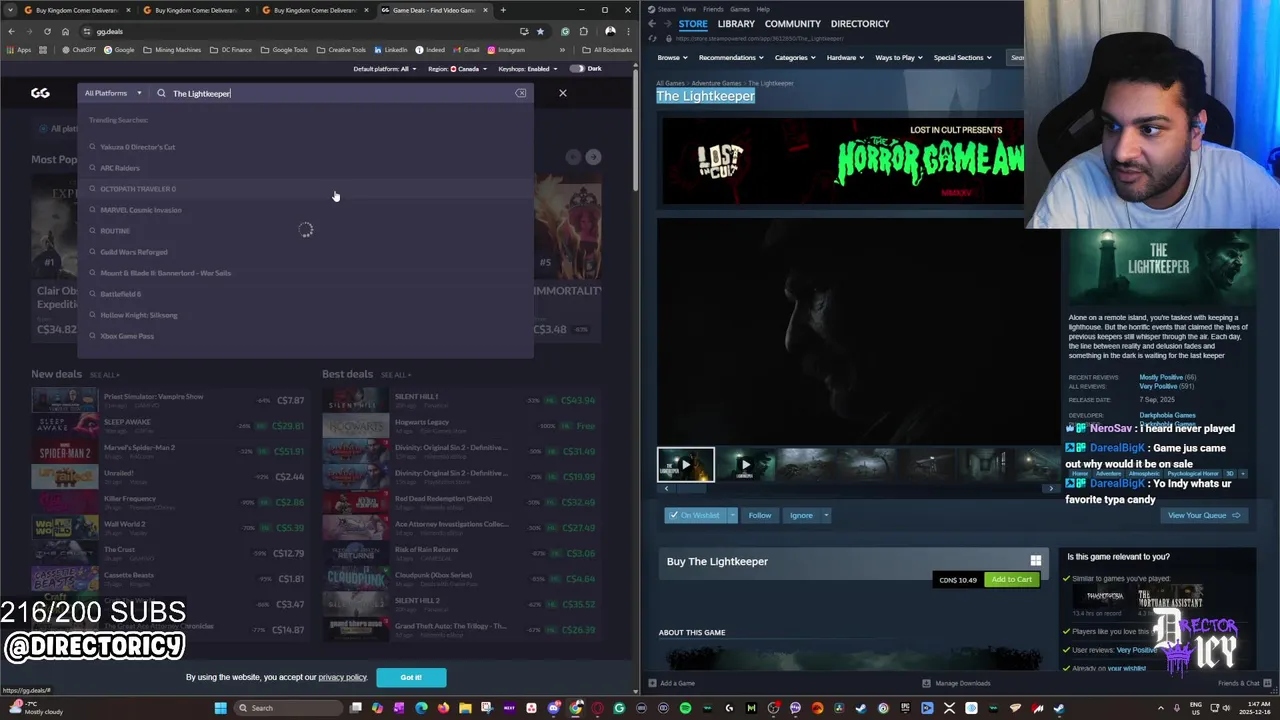The height and width of the screenshot is (720, 1280).
Task: Expand the Steam Ways to Play menu
Action: coord(899,57)
